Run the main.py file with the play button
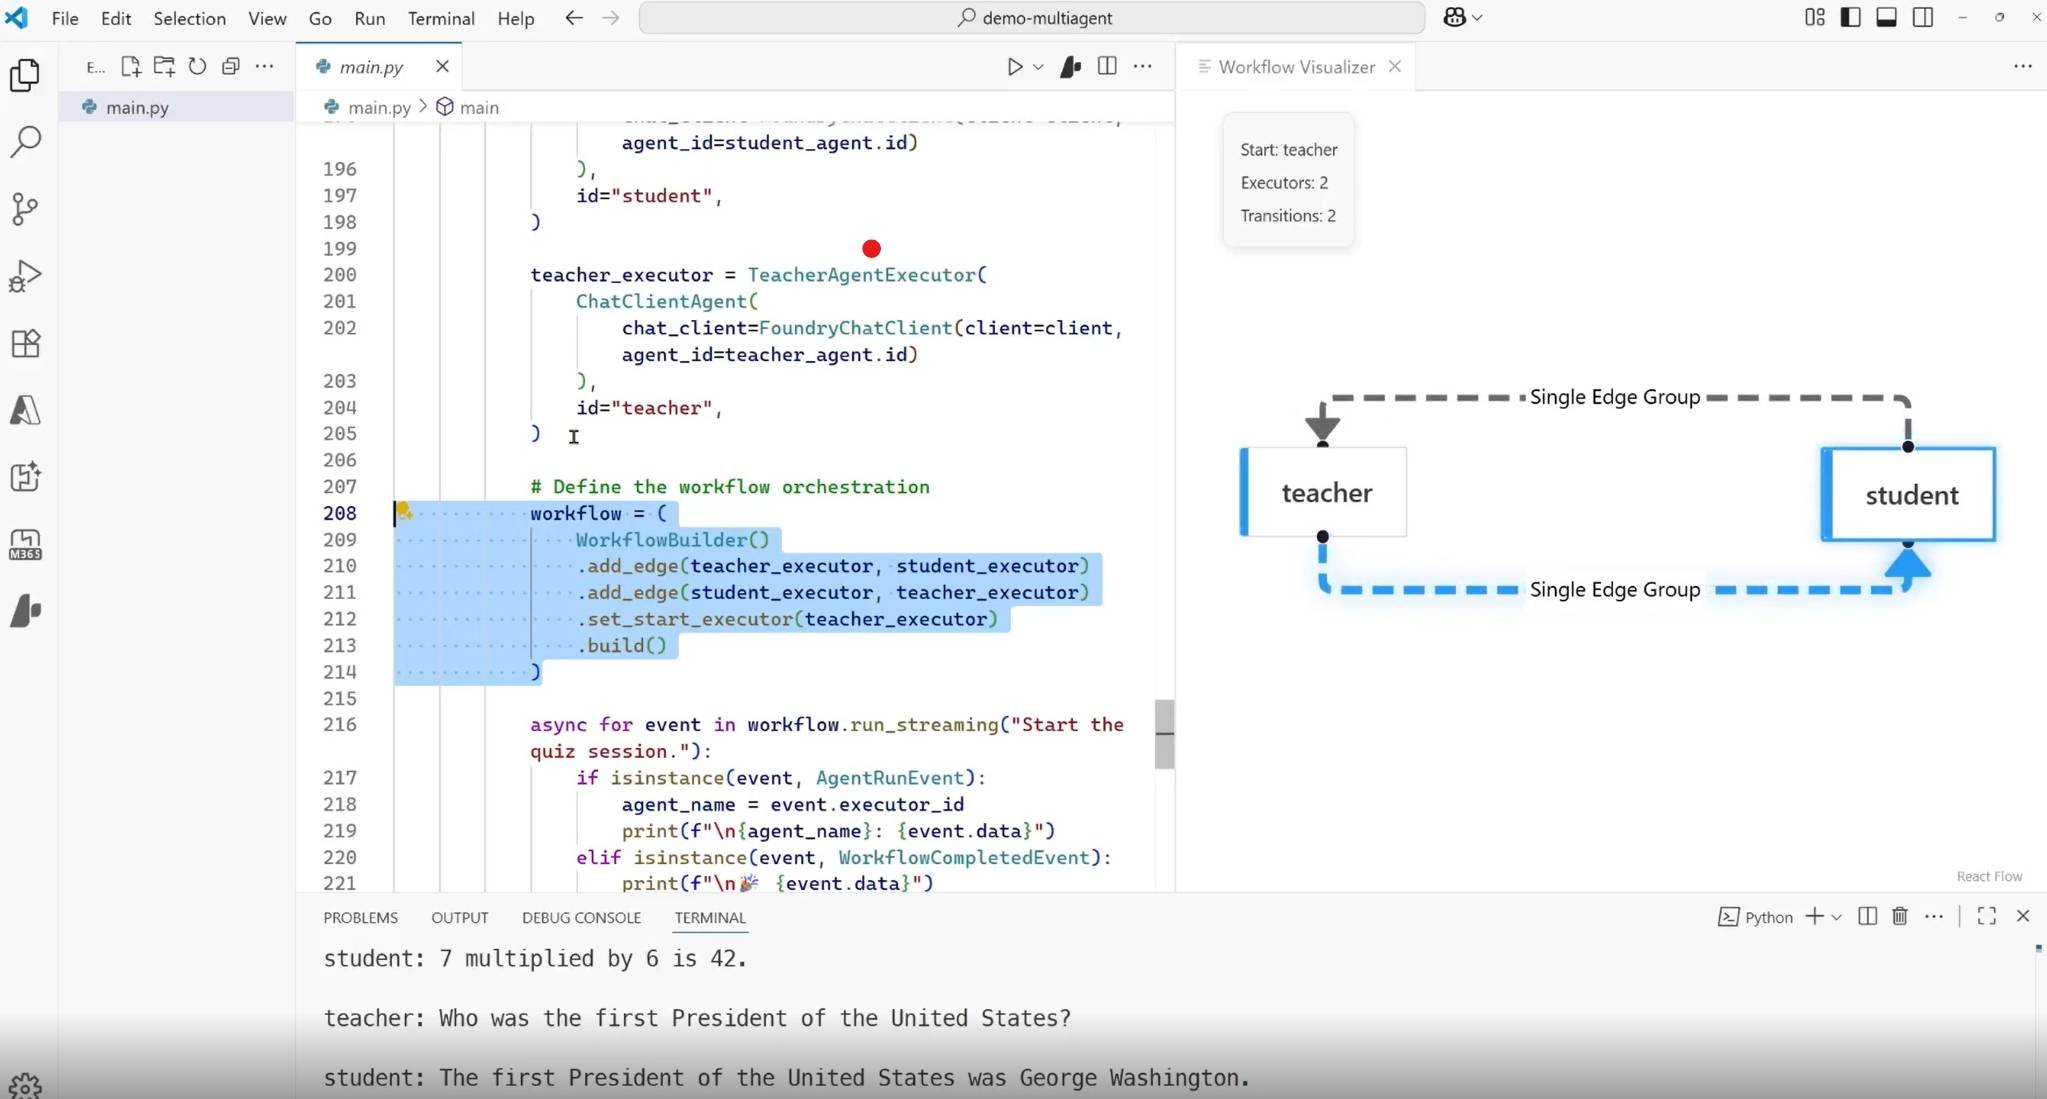2047x1099 pixels. [1017, 66]
